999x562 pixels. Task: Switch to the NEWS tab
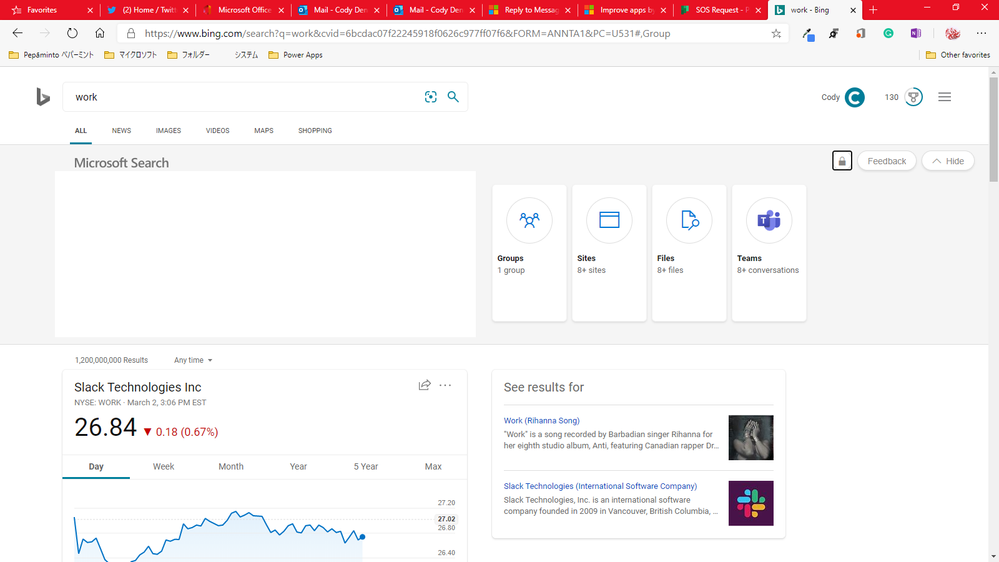point(121,131)
